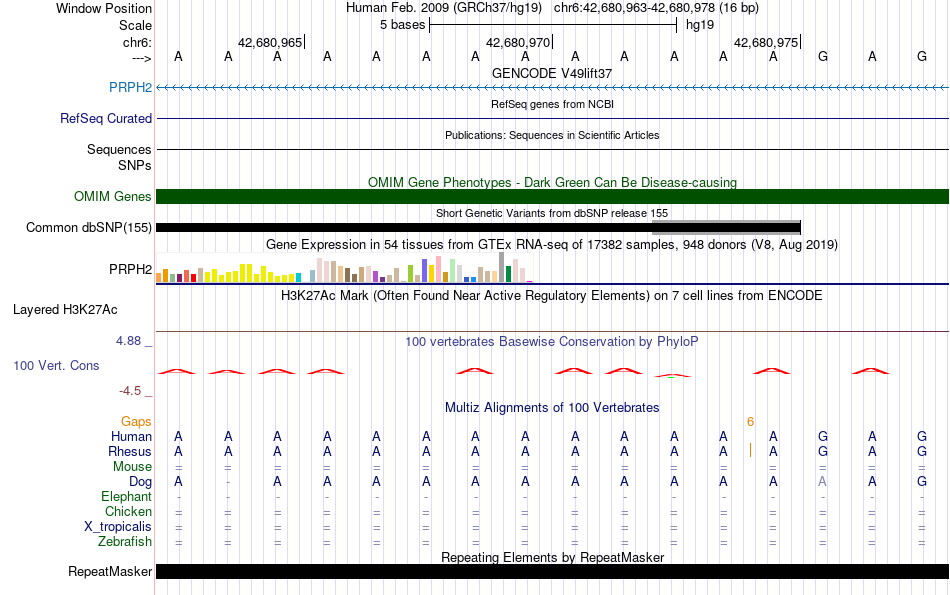
Task: Click the orange insertion tick in Rhesus row
Action: 751,450
